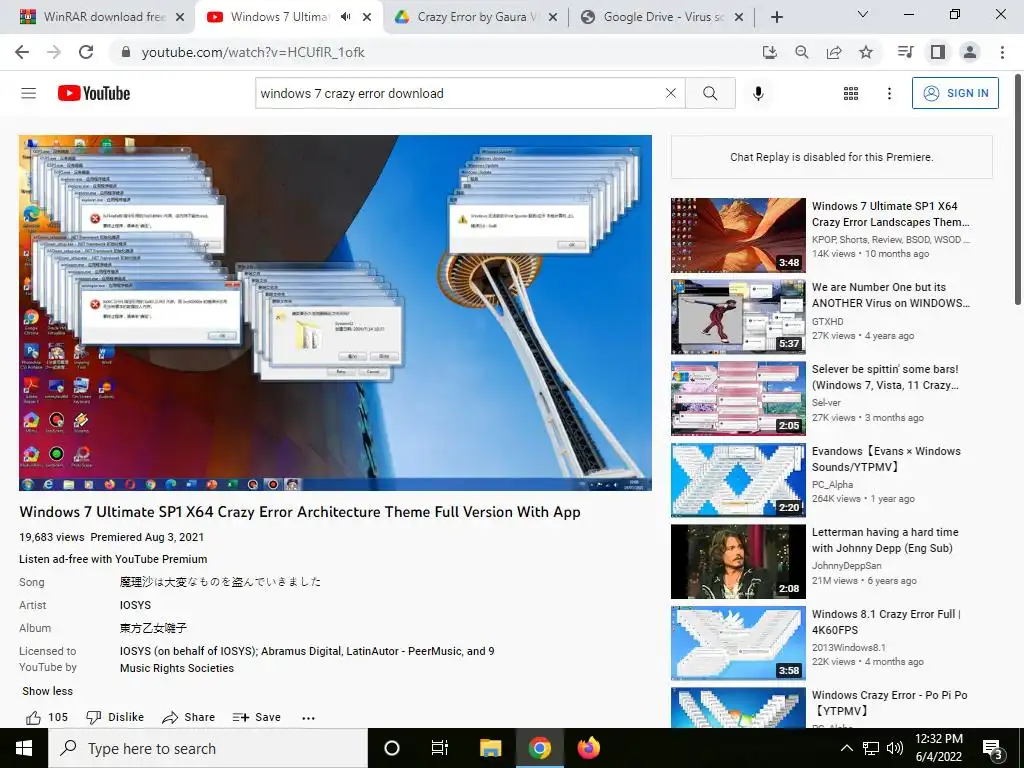Click the page vertical scrollbar
This screenshot has height=768, width=1024.
(x=1018, y=189)
